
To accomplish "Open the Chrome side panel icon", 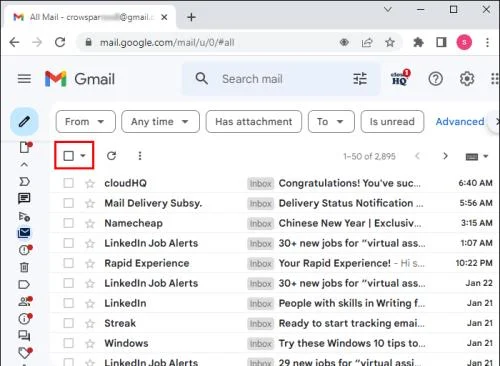I will click(441, 42).
